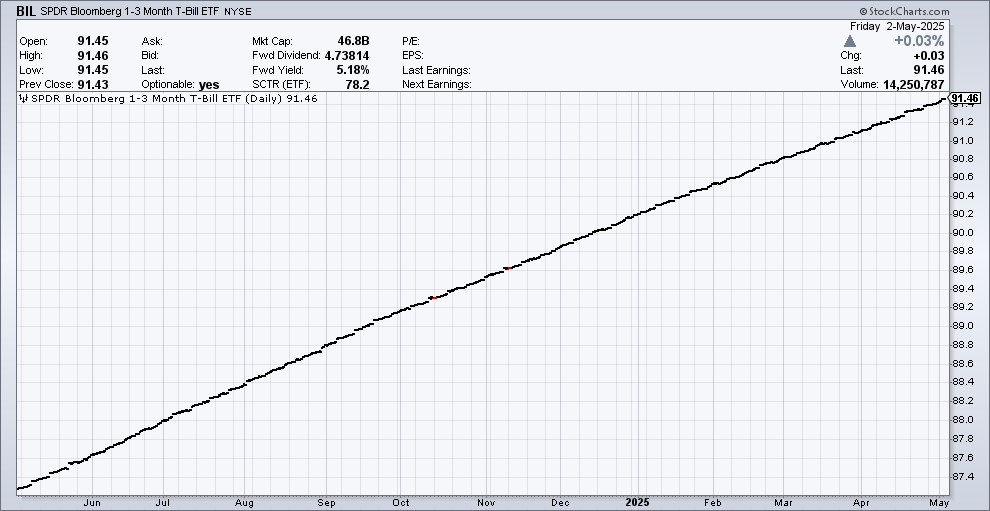Click the Oct label on the time axis

click(400, 503)
